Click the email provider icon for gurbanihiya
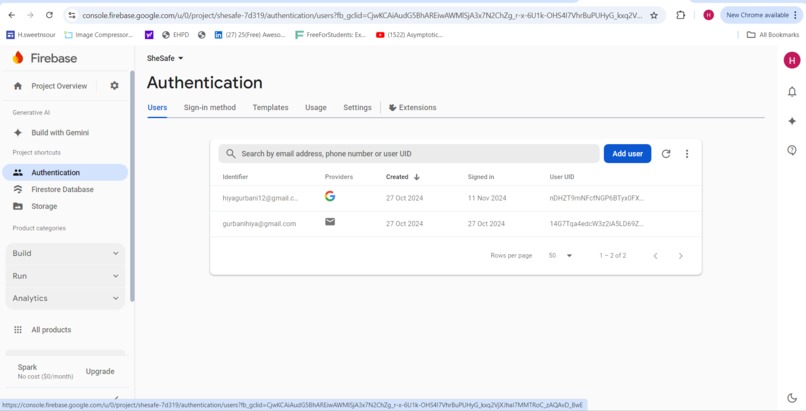This screenshot has height=411, width=806. click(x=330, y=221)
